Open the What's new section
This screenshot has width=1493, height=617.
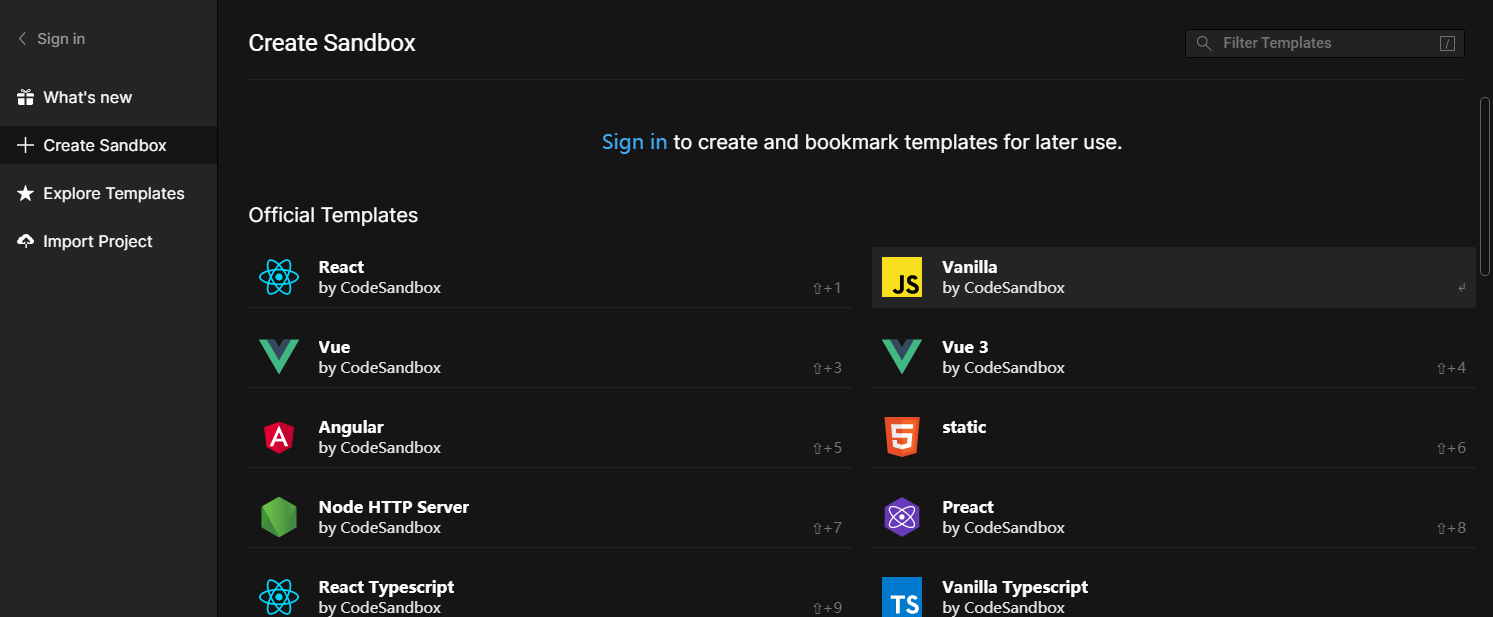coord(108,97)
